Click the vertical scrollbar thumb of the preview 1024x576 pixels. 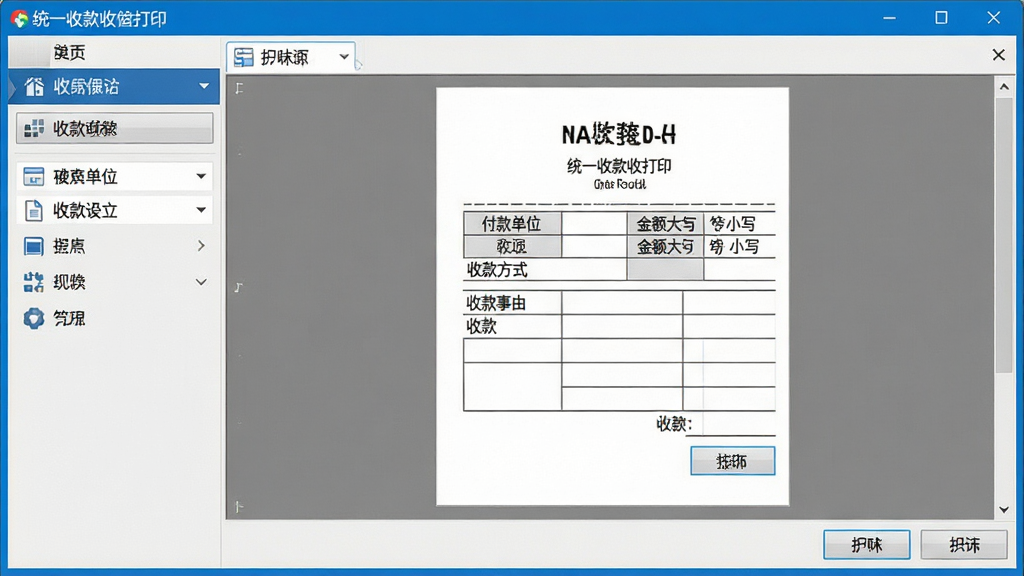tap(1004, 235)
